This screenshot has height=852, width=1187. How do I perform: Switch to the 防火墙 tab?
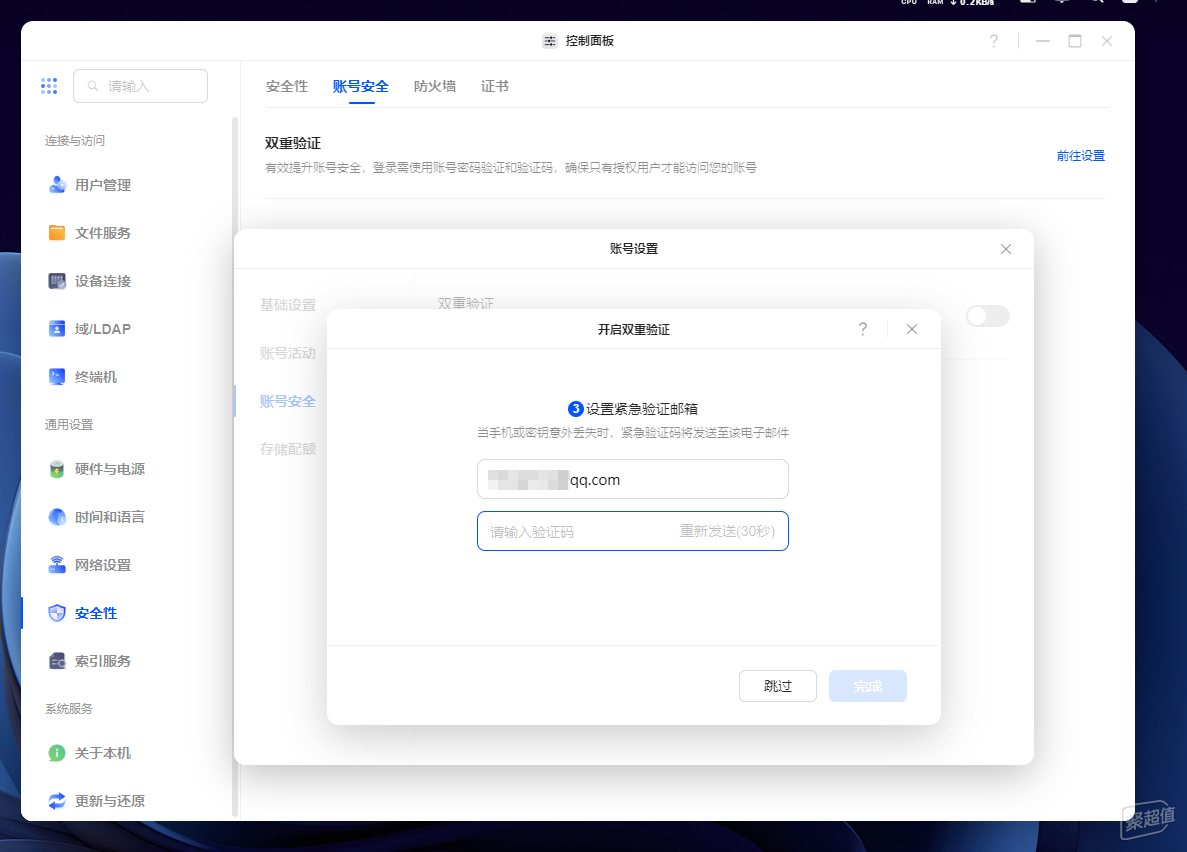point(435,86)
